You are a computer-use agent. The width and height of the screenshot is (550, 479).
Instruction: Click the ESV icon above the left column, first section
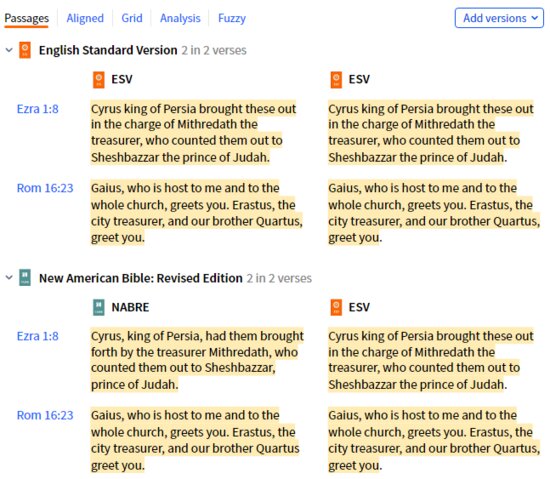pyautogui.click(x=99, y=80)
